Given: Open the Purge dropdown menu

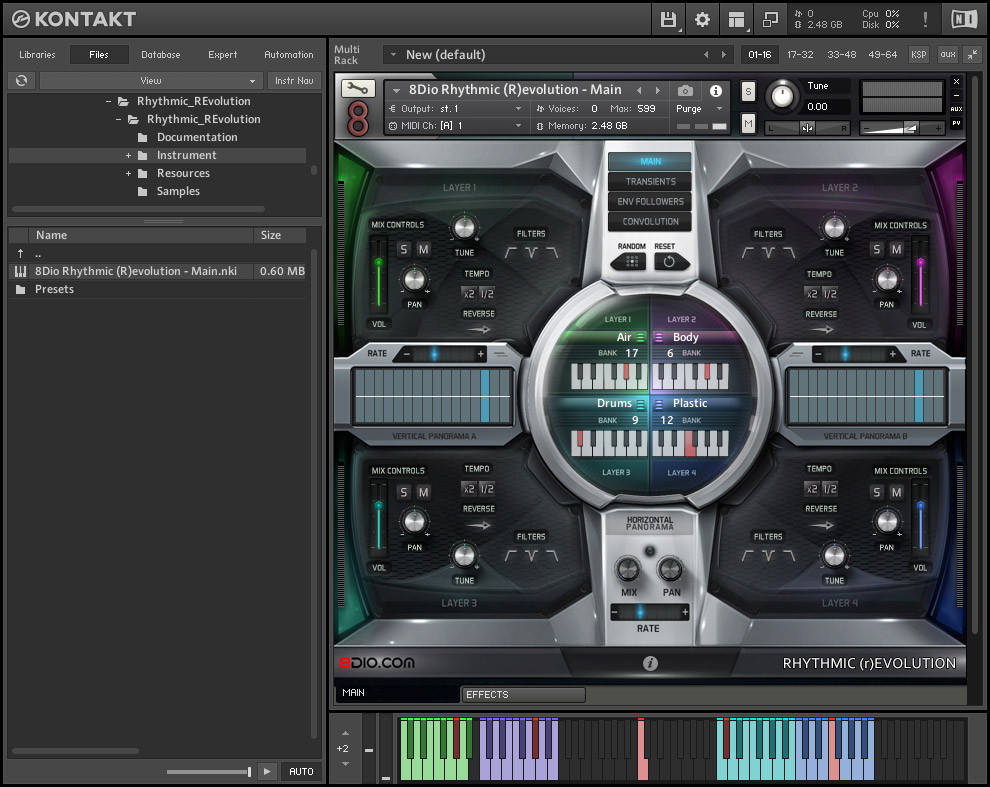Looking at the screenshot, I should click(x=699, y=108).
